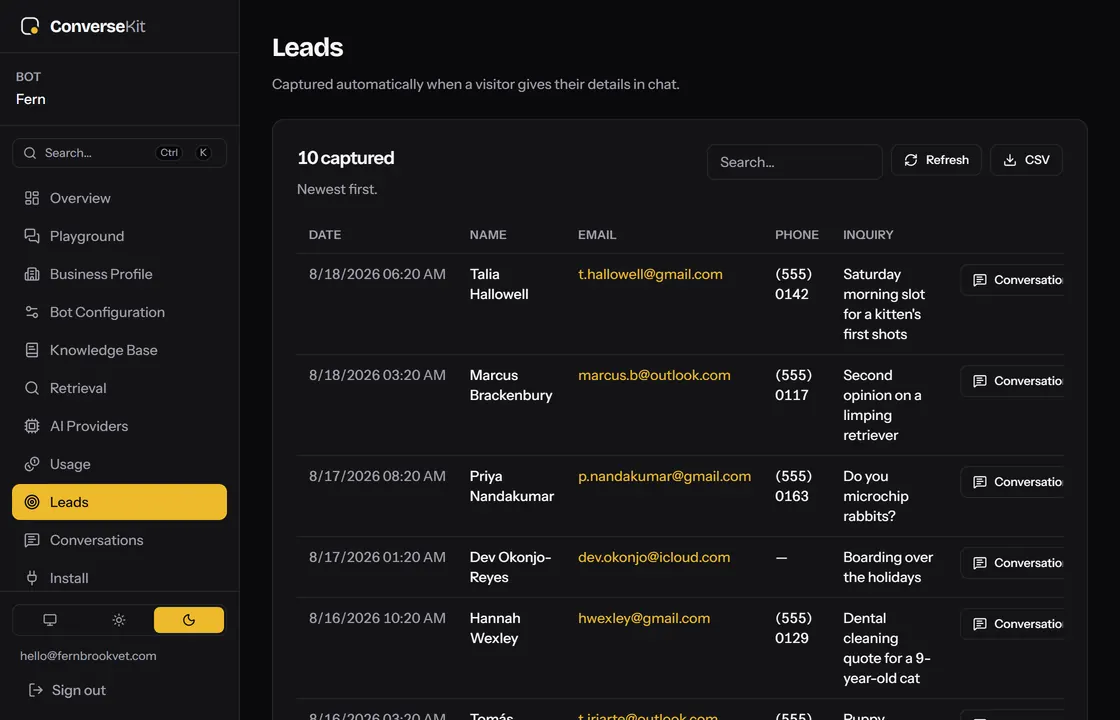Click the EMAIL column header
Screen dimensions: 1120x720
pyautogui.click(x=597, y=235)
